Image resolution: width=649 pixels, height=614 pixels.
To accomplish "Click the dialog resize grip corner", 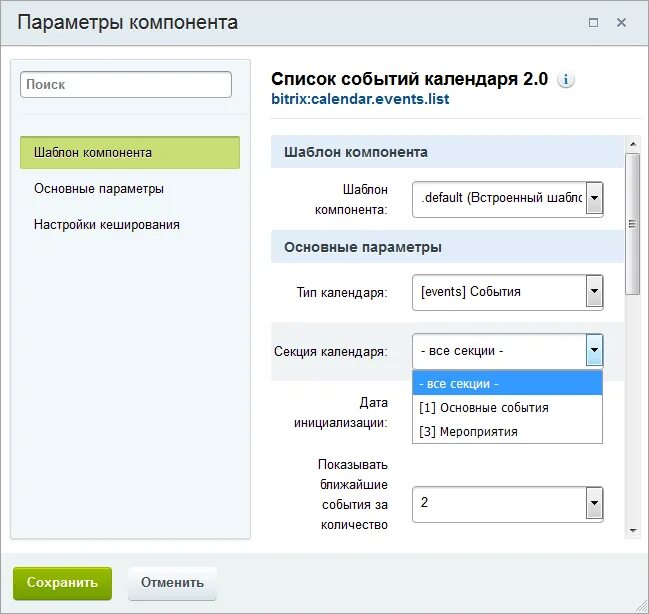I will pyautogui.click(x=641, y=606).
